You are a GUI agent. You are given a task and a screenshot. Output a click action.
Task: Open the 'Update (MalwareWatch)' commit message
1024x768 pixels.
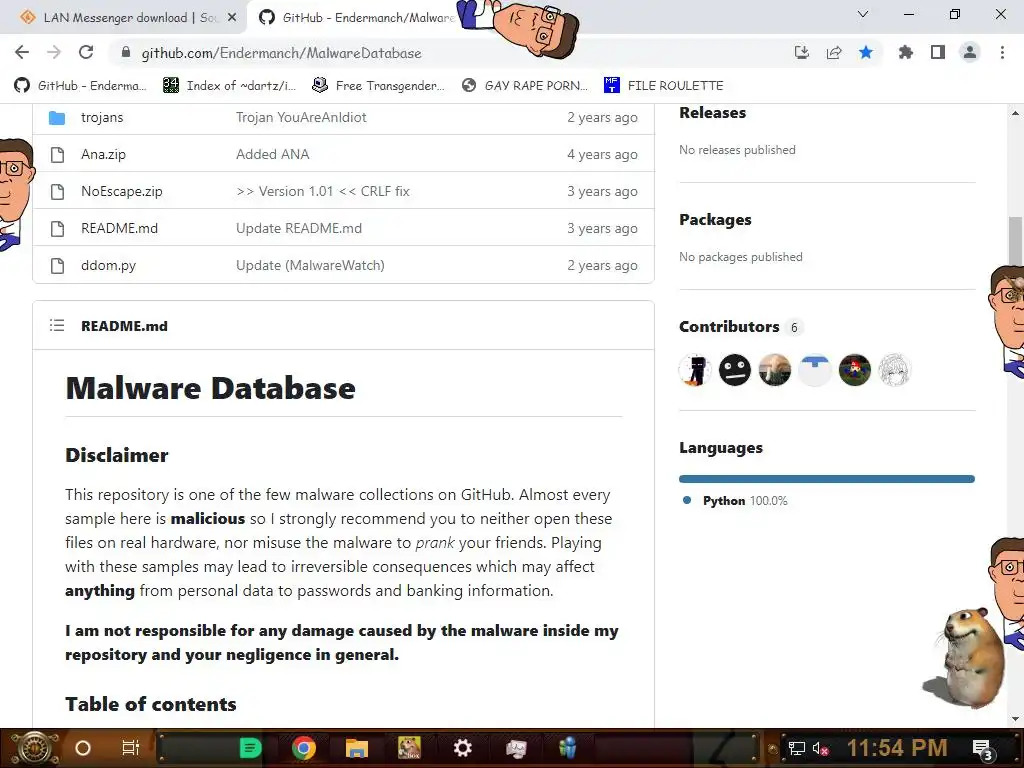click(310, 266)
